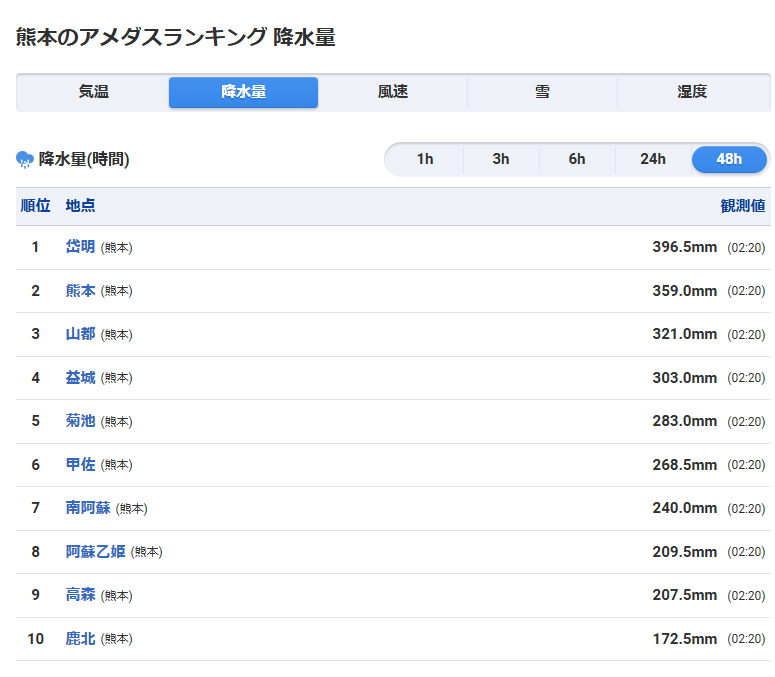Select the 1h time period

click(425, 159)
